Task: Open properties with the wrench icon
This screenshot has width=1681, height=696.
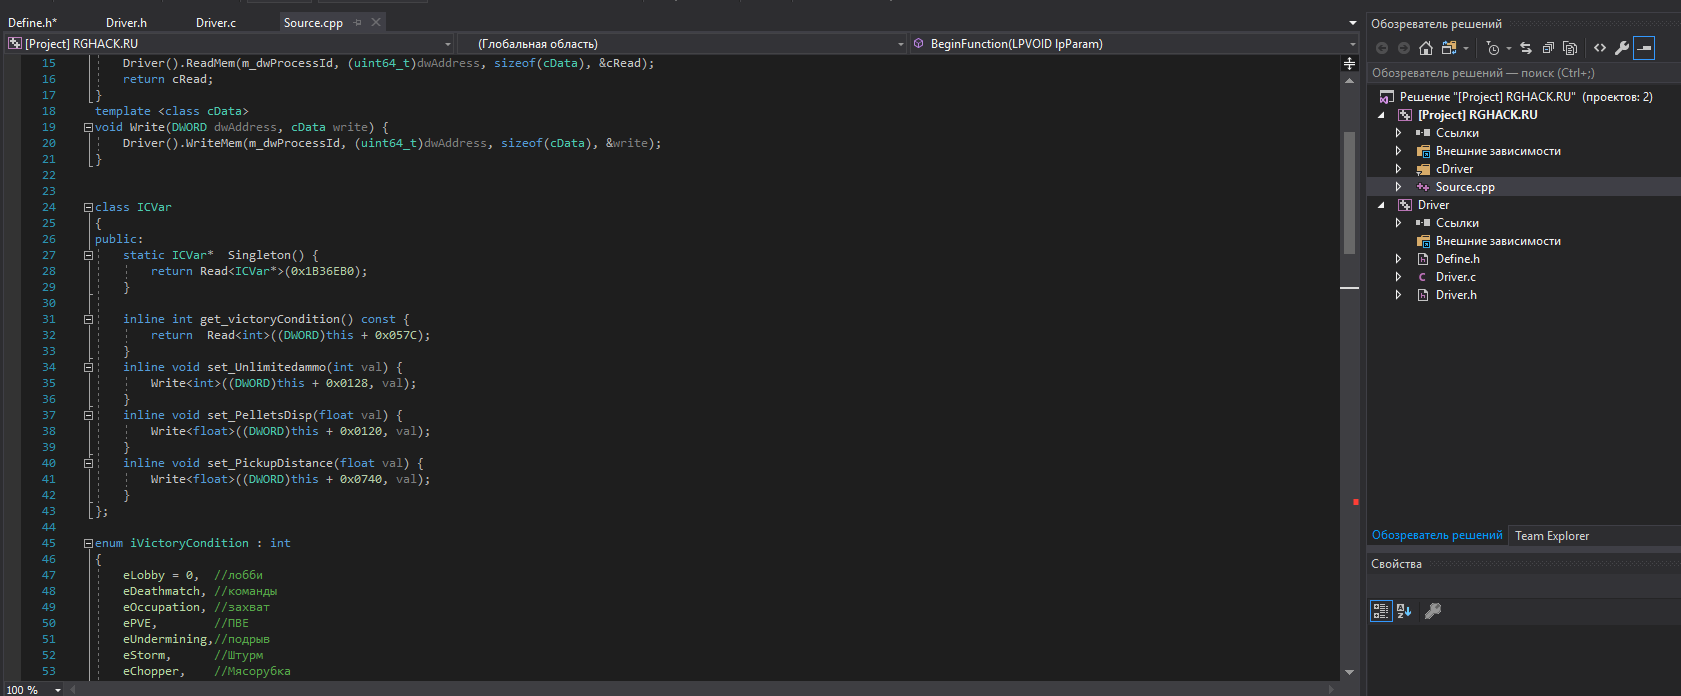Action: coord(1622,48)
